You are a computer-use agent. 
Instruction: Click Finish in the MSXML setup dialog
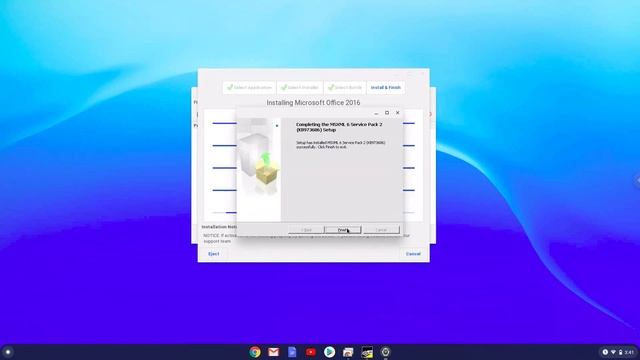[342, 230]
